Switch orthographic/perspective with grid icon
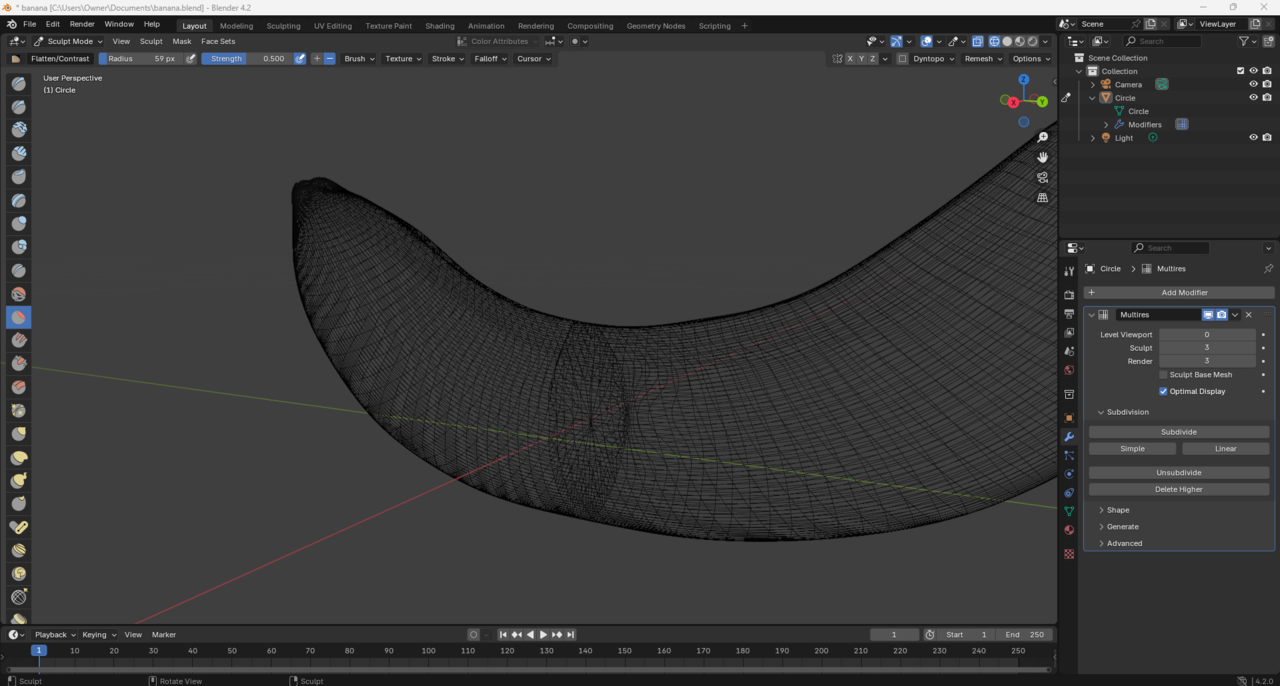 tap(1042, 198)
